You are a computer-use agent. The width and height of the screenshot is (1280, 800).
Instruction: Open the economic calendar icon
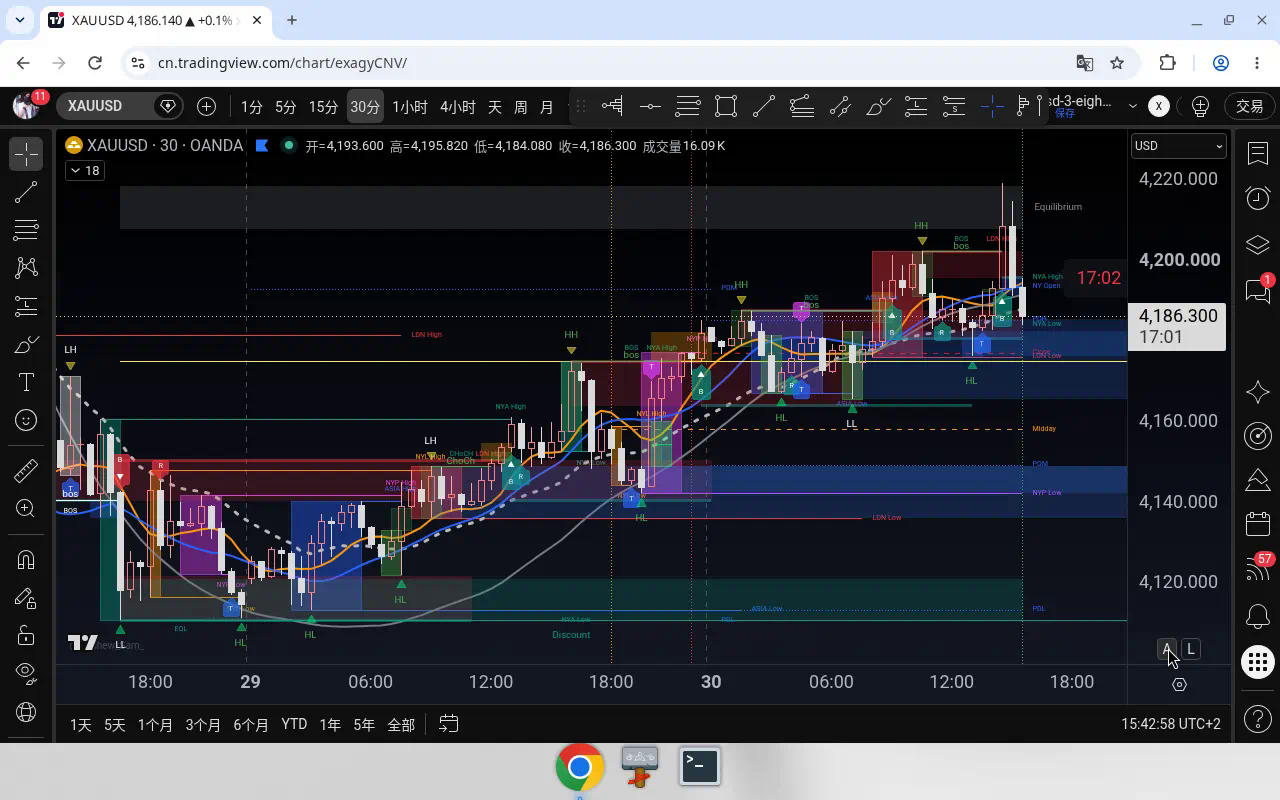(x=1258, y=523)
